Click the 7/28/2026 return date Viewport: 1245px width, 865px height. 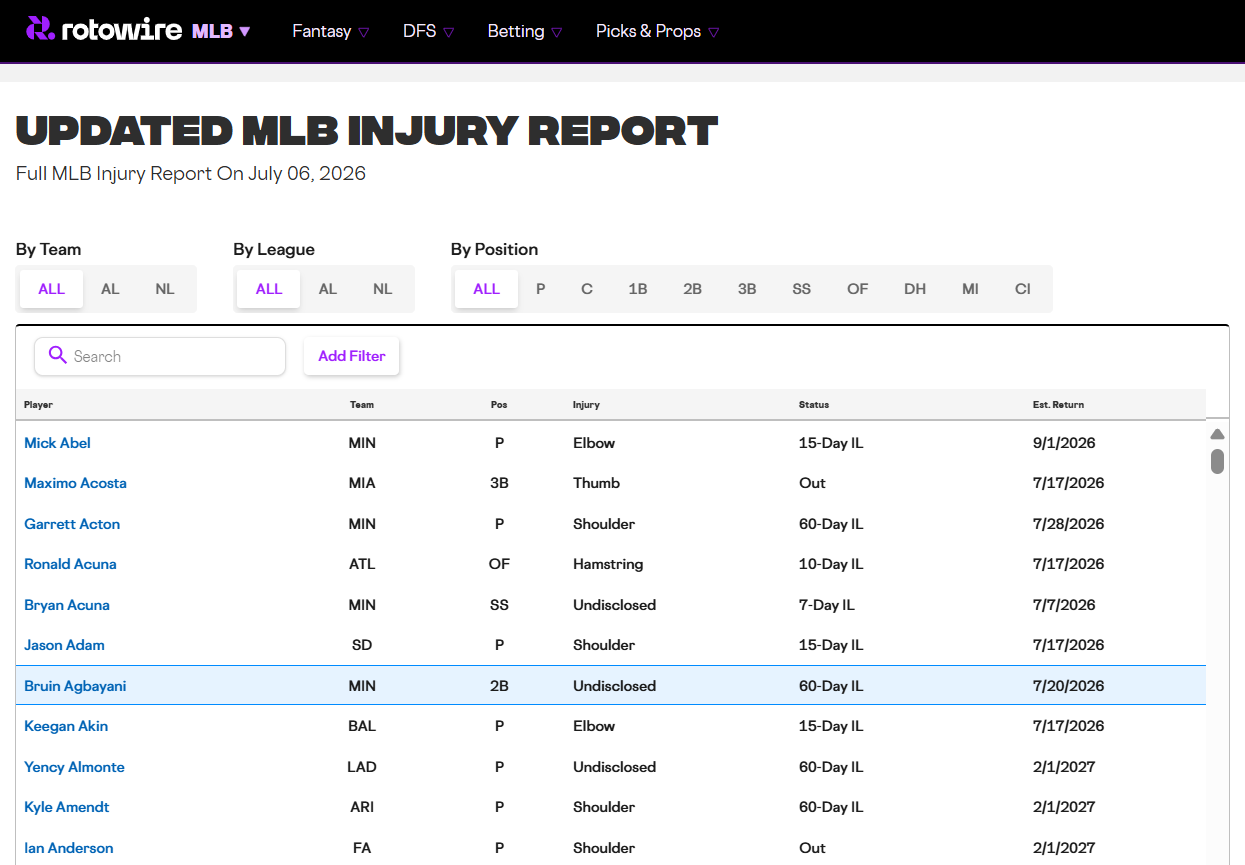(1068, 524)
